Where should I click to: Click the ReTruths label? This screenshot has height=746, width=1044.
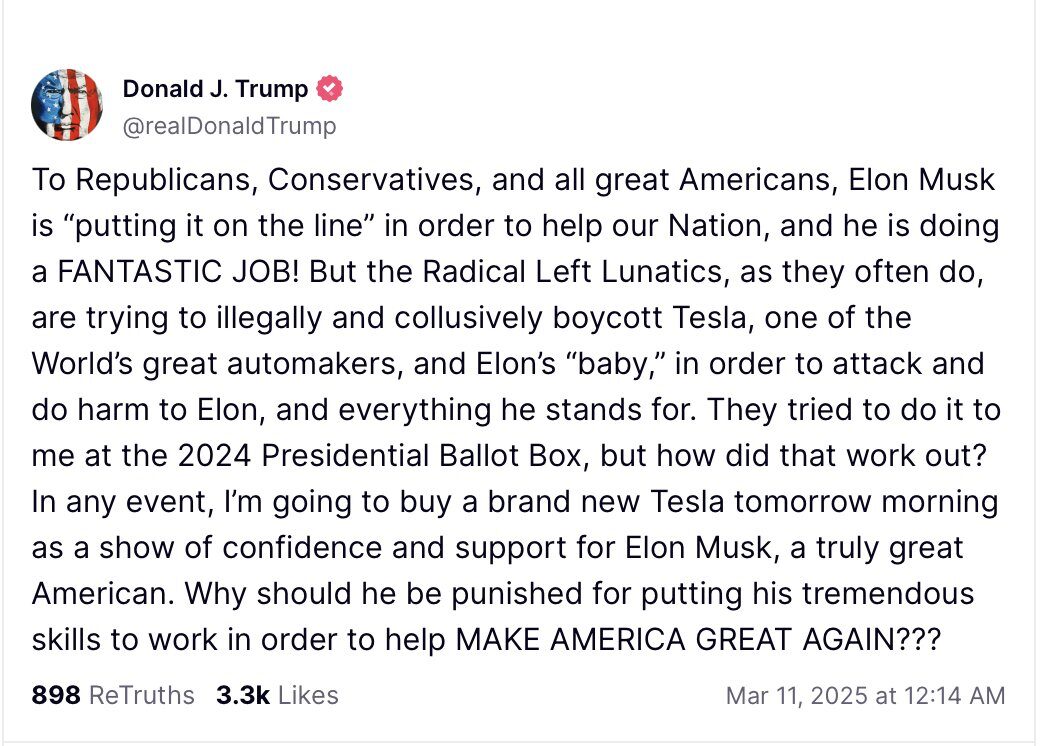pos(141,695)
